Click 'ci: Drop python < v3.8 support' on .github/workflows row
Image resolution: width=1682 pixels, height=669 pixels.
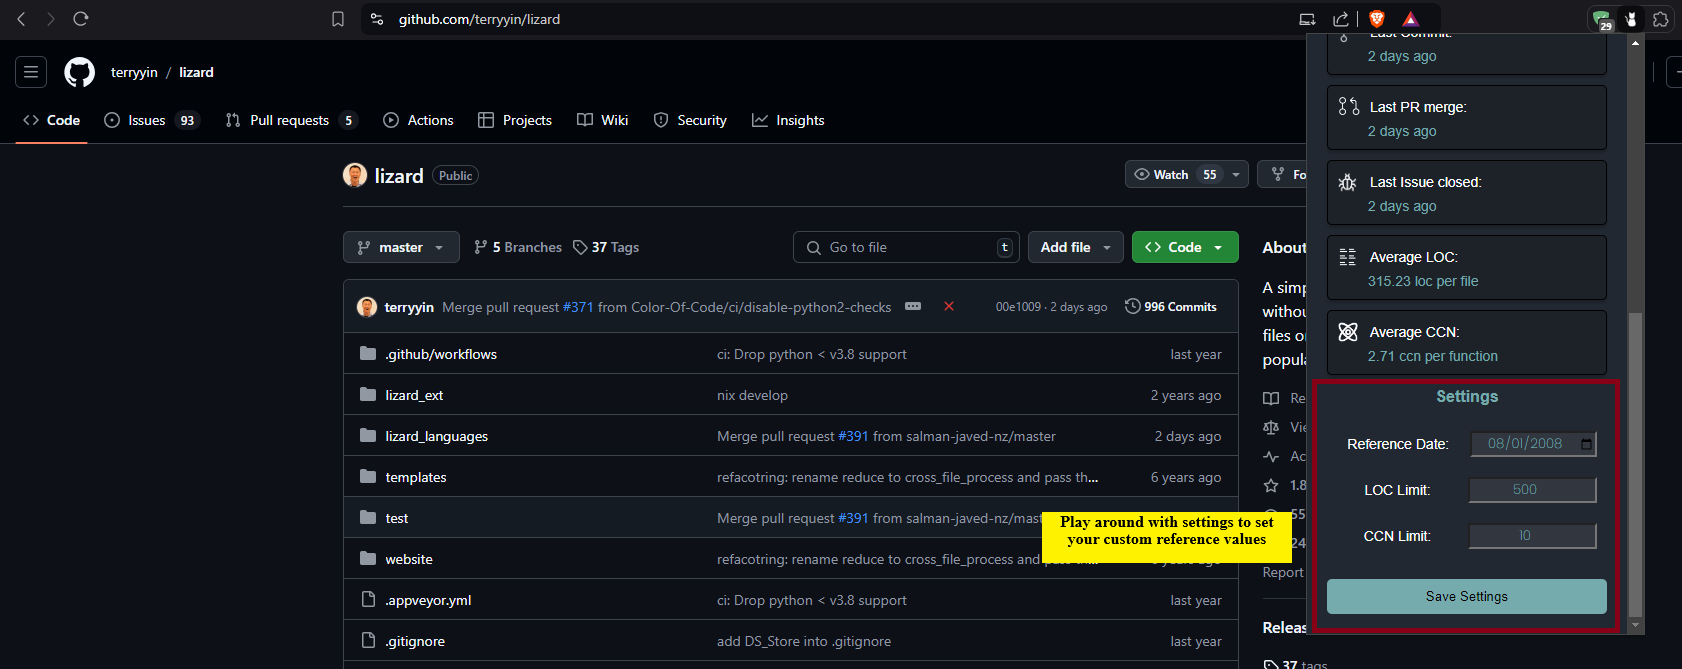[812, 354]
